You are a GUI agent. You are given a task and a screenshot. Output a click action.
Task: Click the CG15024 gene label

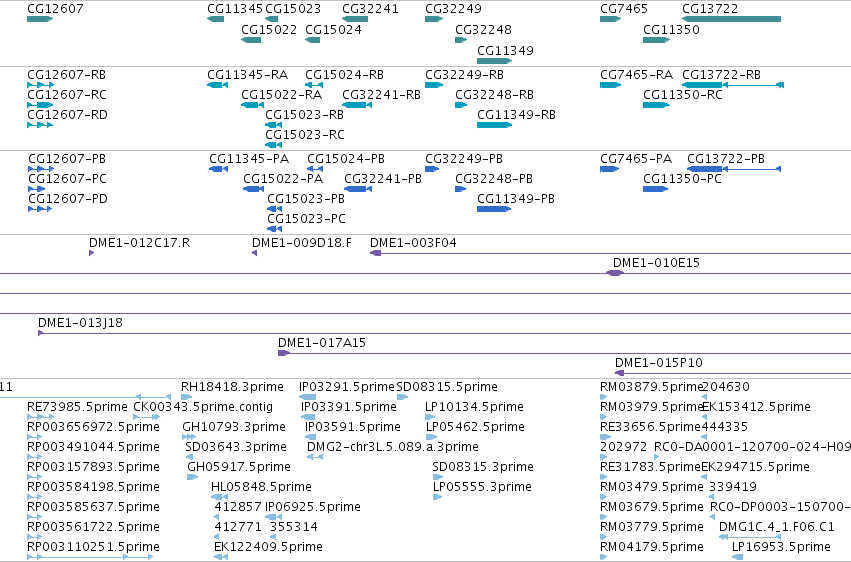(x=333, y=29)
